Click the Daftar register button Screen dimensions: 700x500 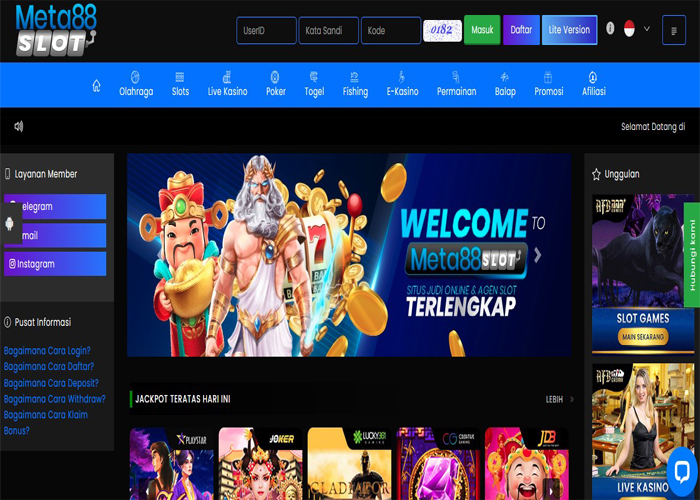(521, 30)
